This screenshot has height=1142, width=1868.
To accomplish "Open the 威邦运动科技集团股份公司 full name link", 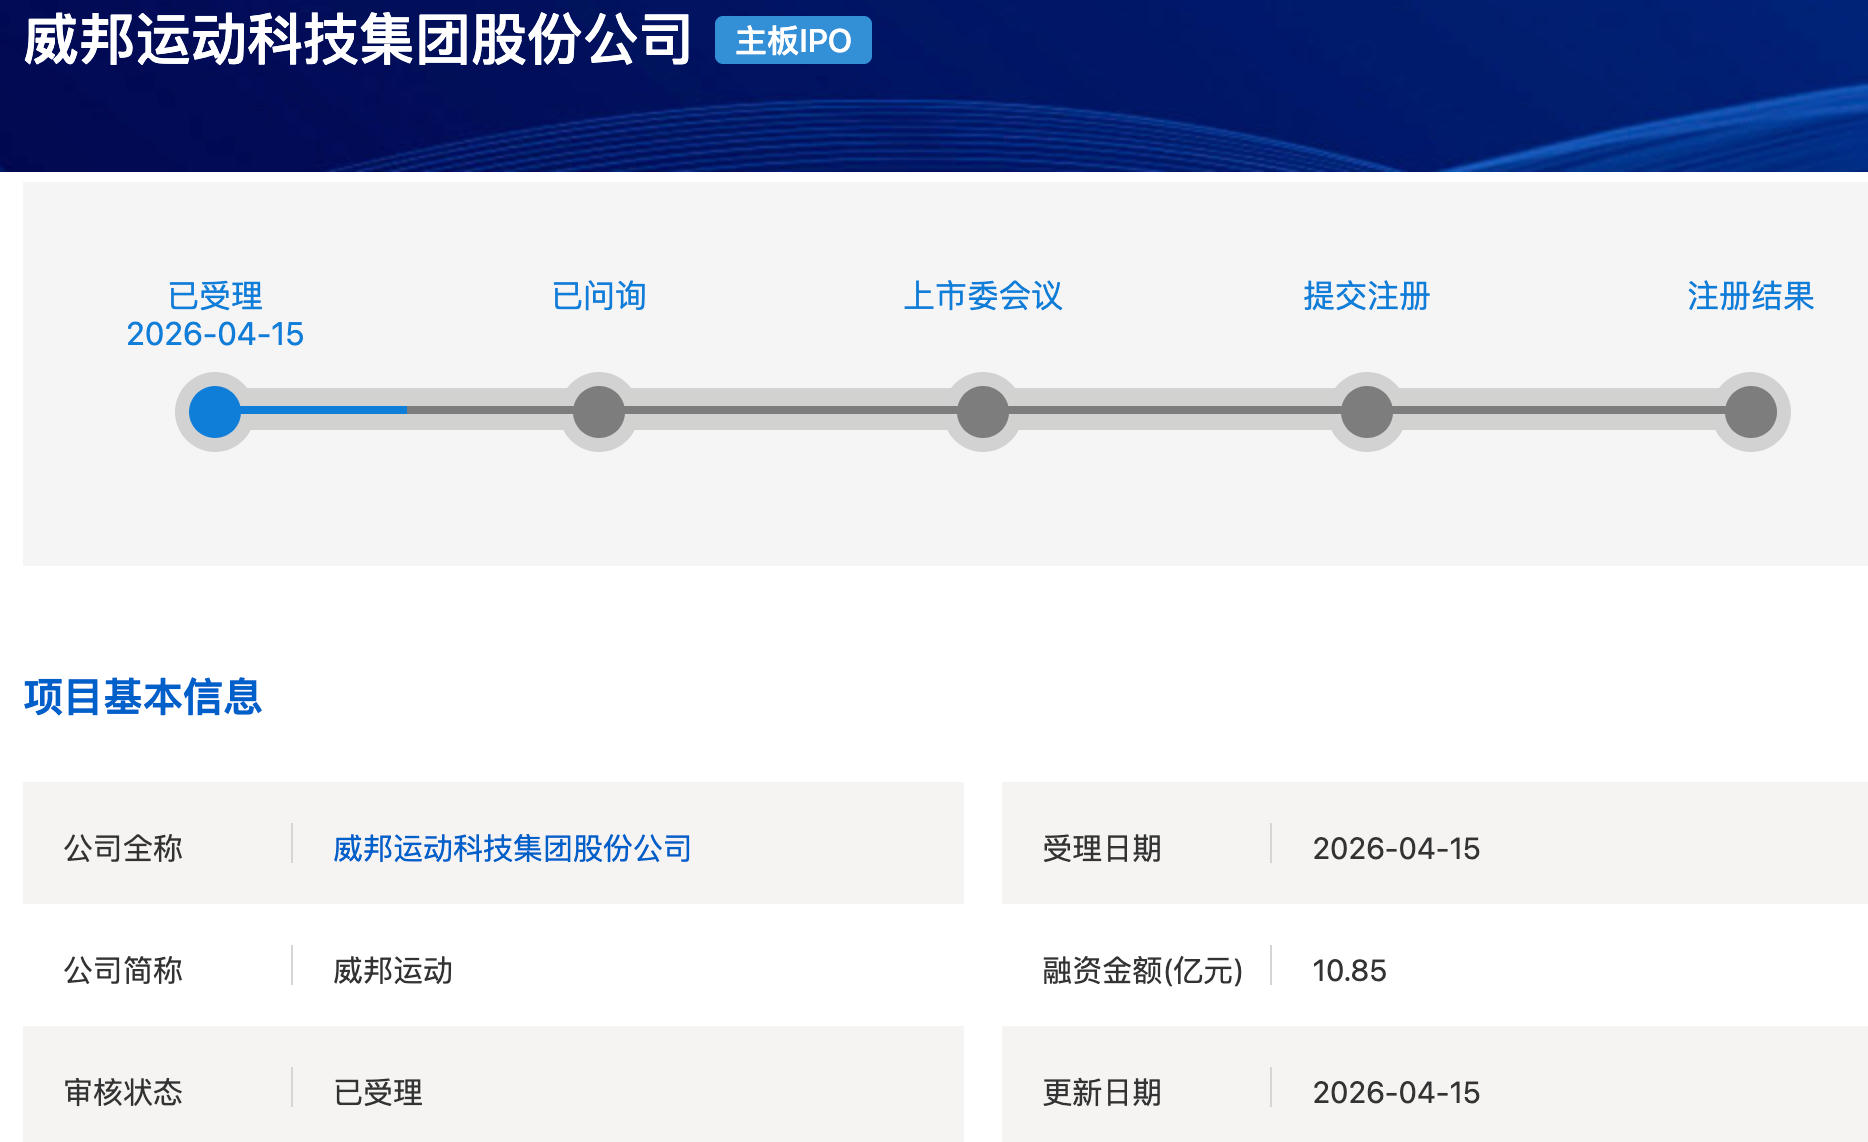I will click(512, 848).
